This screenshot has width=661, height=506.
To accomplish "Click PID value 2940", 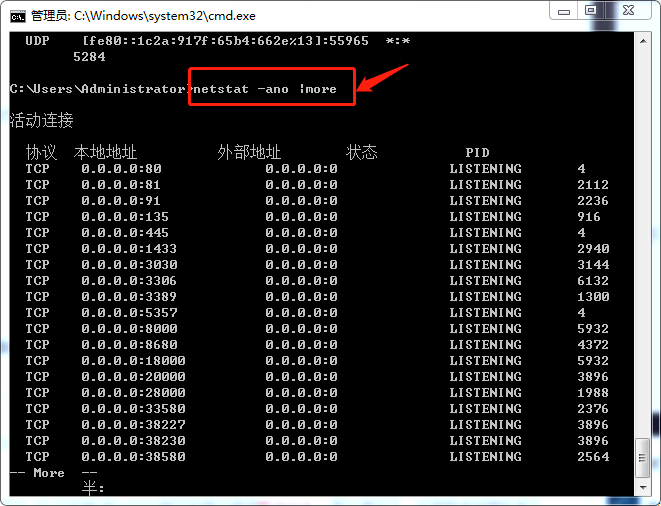I will click(593, 249).
